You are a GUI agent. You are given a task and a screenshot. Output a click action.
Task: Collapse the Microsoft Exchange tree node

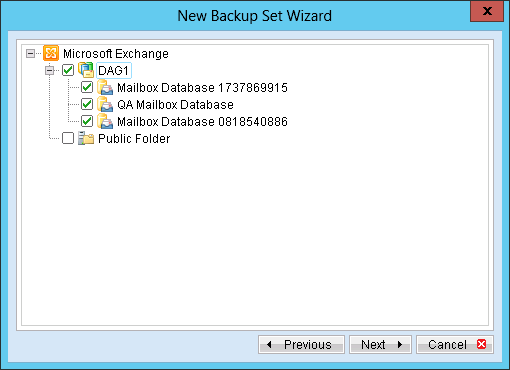click(x=30, y=53)
